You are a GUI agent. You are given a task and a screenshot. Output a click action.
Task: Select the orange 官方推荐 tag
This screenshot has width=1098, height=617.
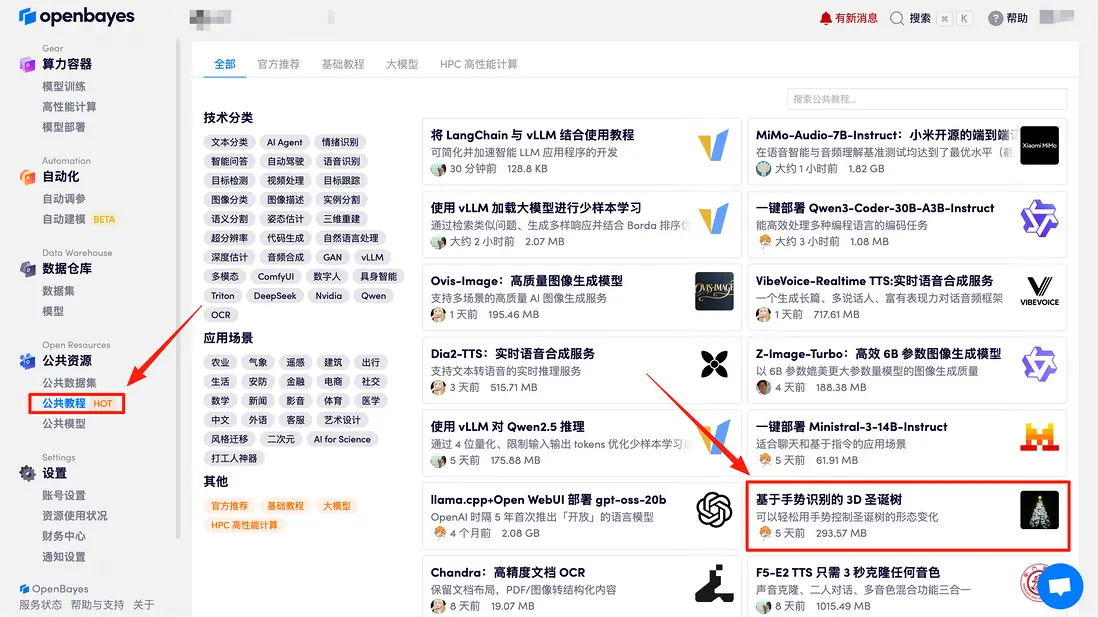click(230, 506)
